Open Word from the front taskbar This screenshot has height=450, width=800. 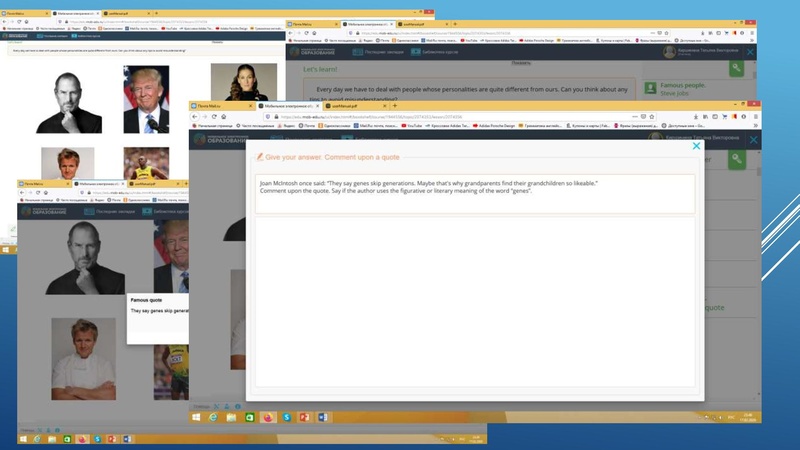click(x=322, y=416)
